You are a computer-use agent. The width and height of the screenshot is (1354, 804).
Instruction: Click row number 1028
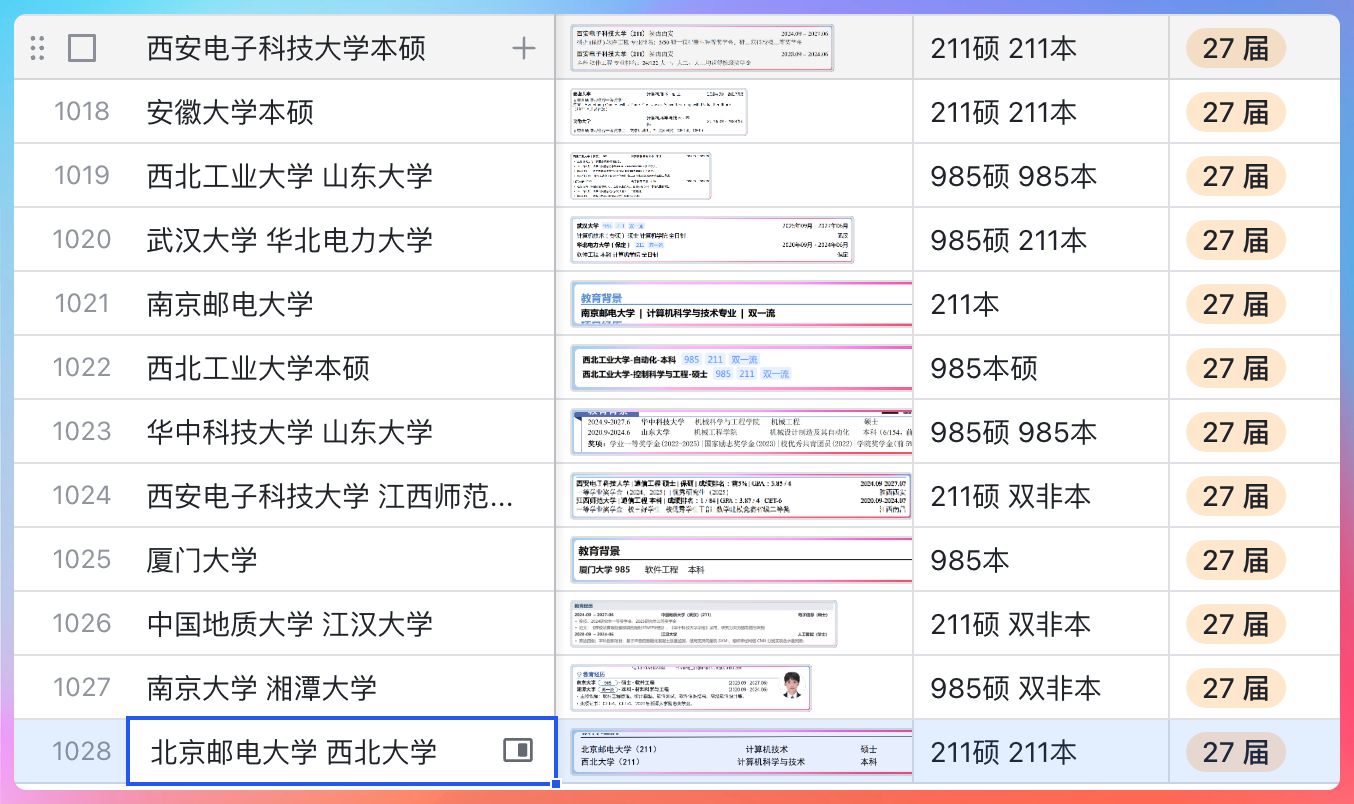point(82,752)
